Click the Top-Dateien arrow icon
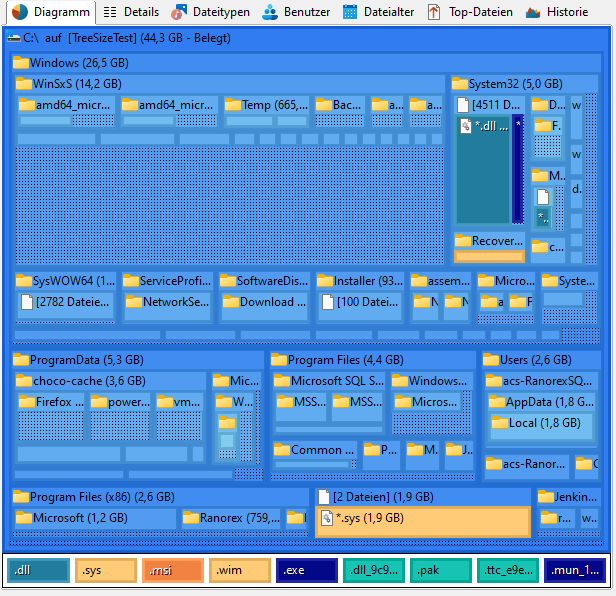 [434, 12]
